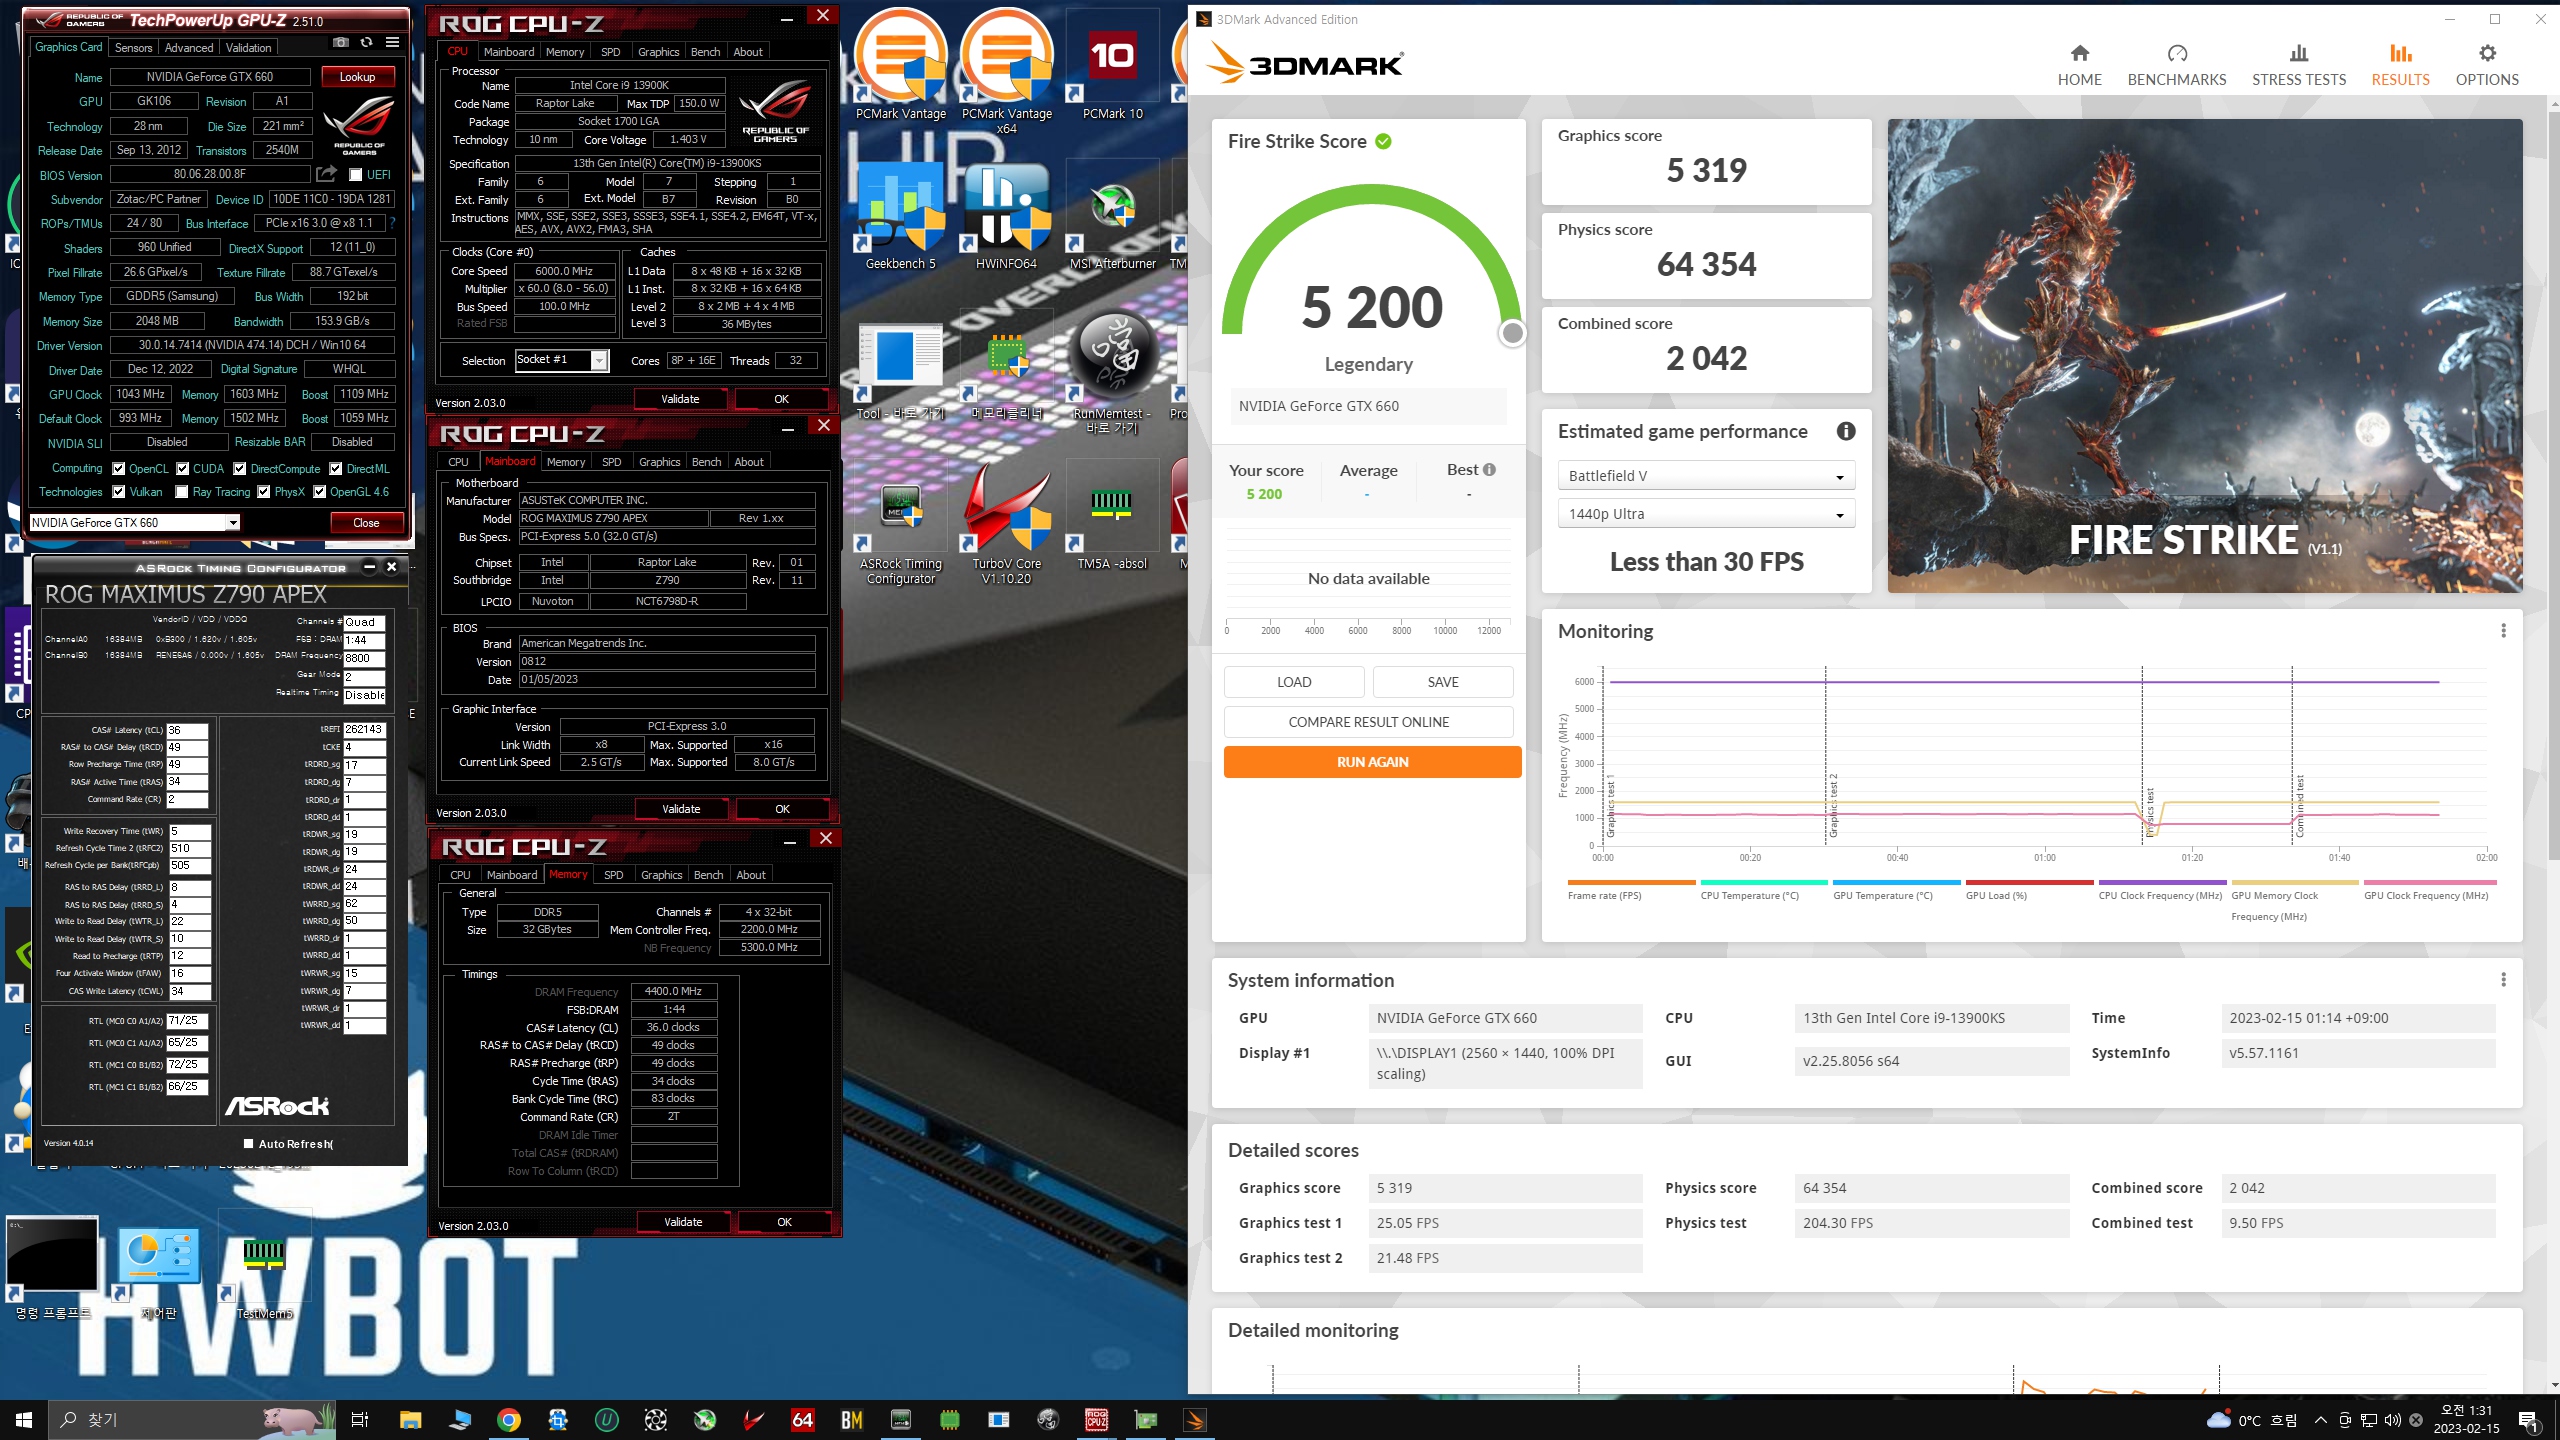Viewport: 2560px width, 1440px height.
Task: Toggle the Ray Tracing checkbox in GPU-Z
Action: click(182, 492)
